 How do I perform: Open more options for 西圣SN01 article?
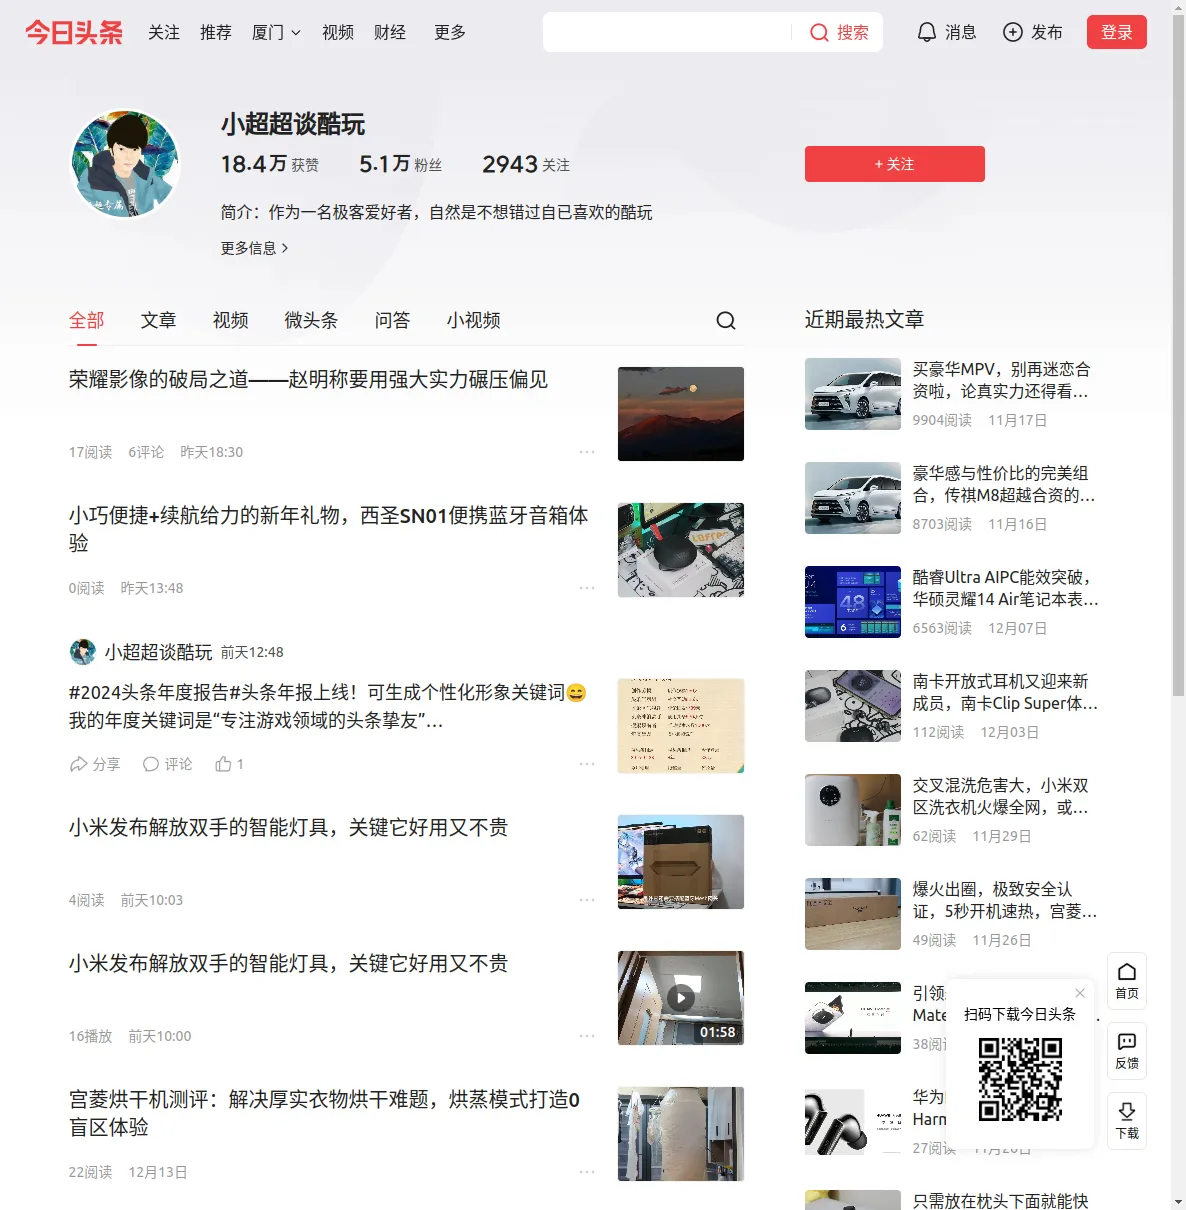click(587, 588)
